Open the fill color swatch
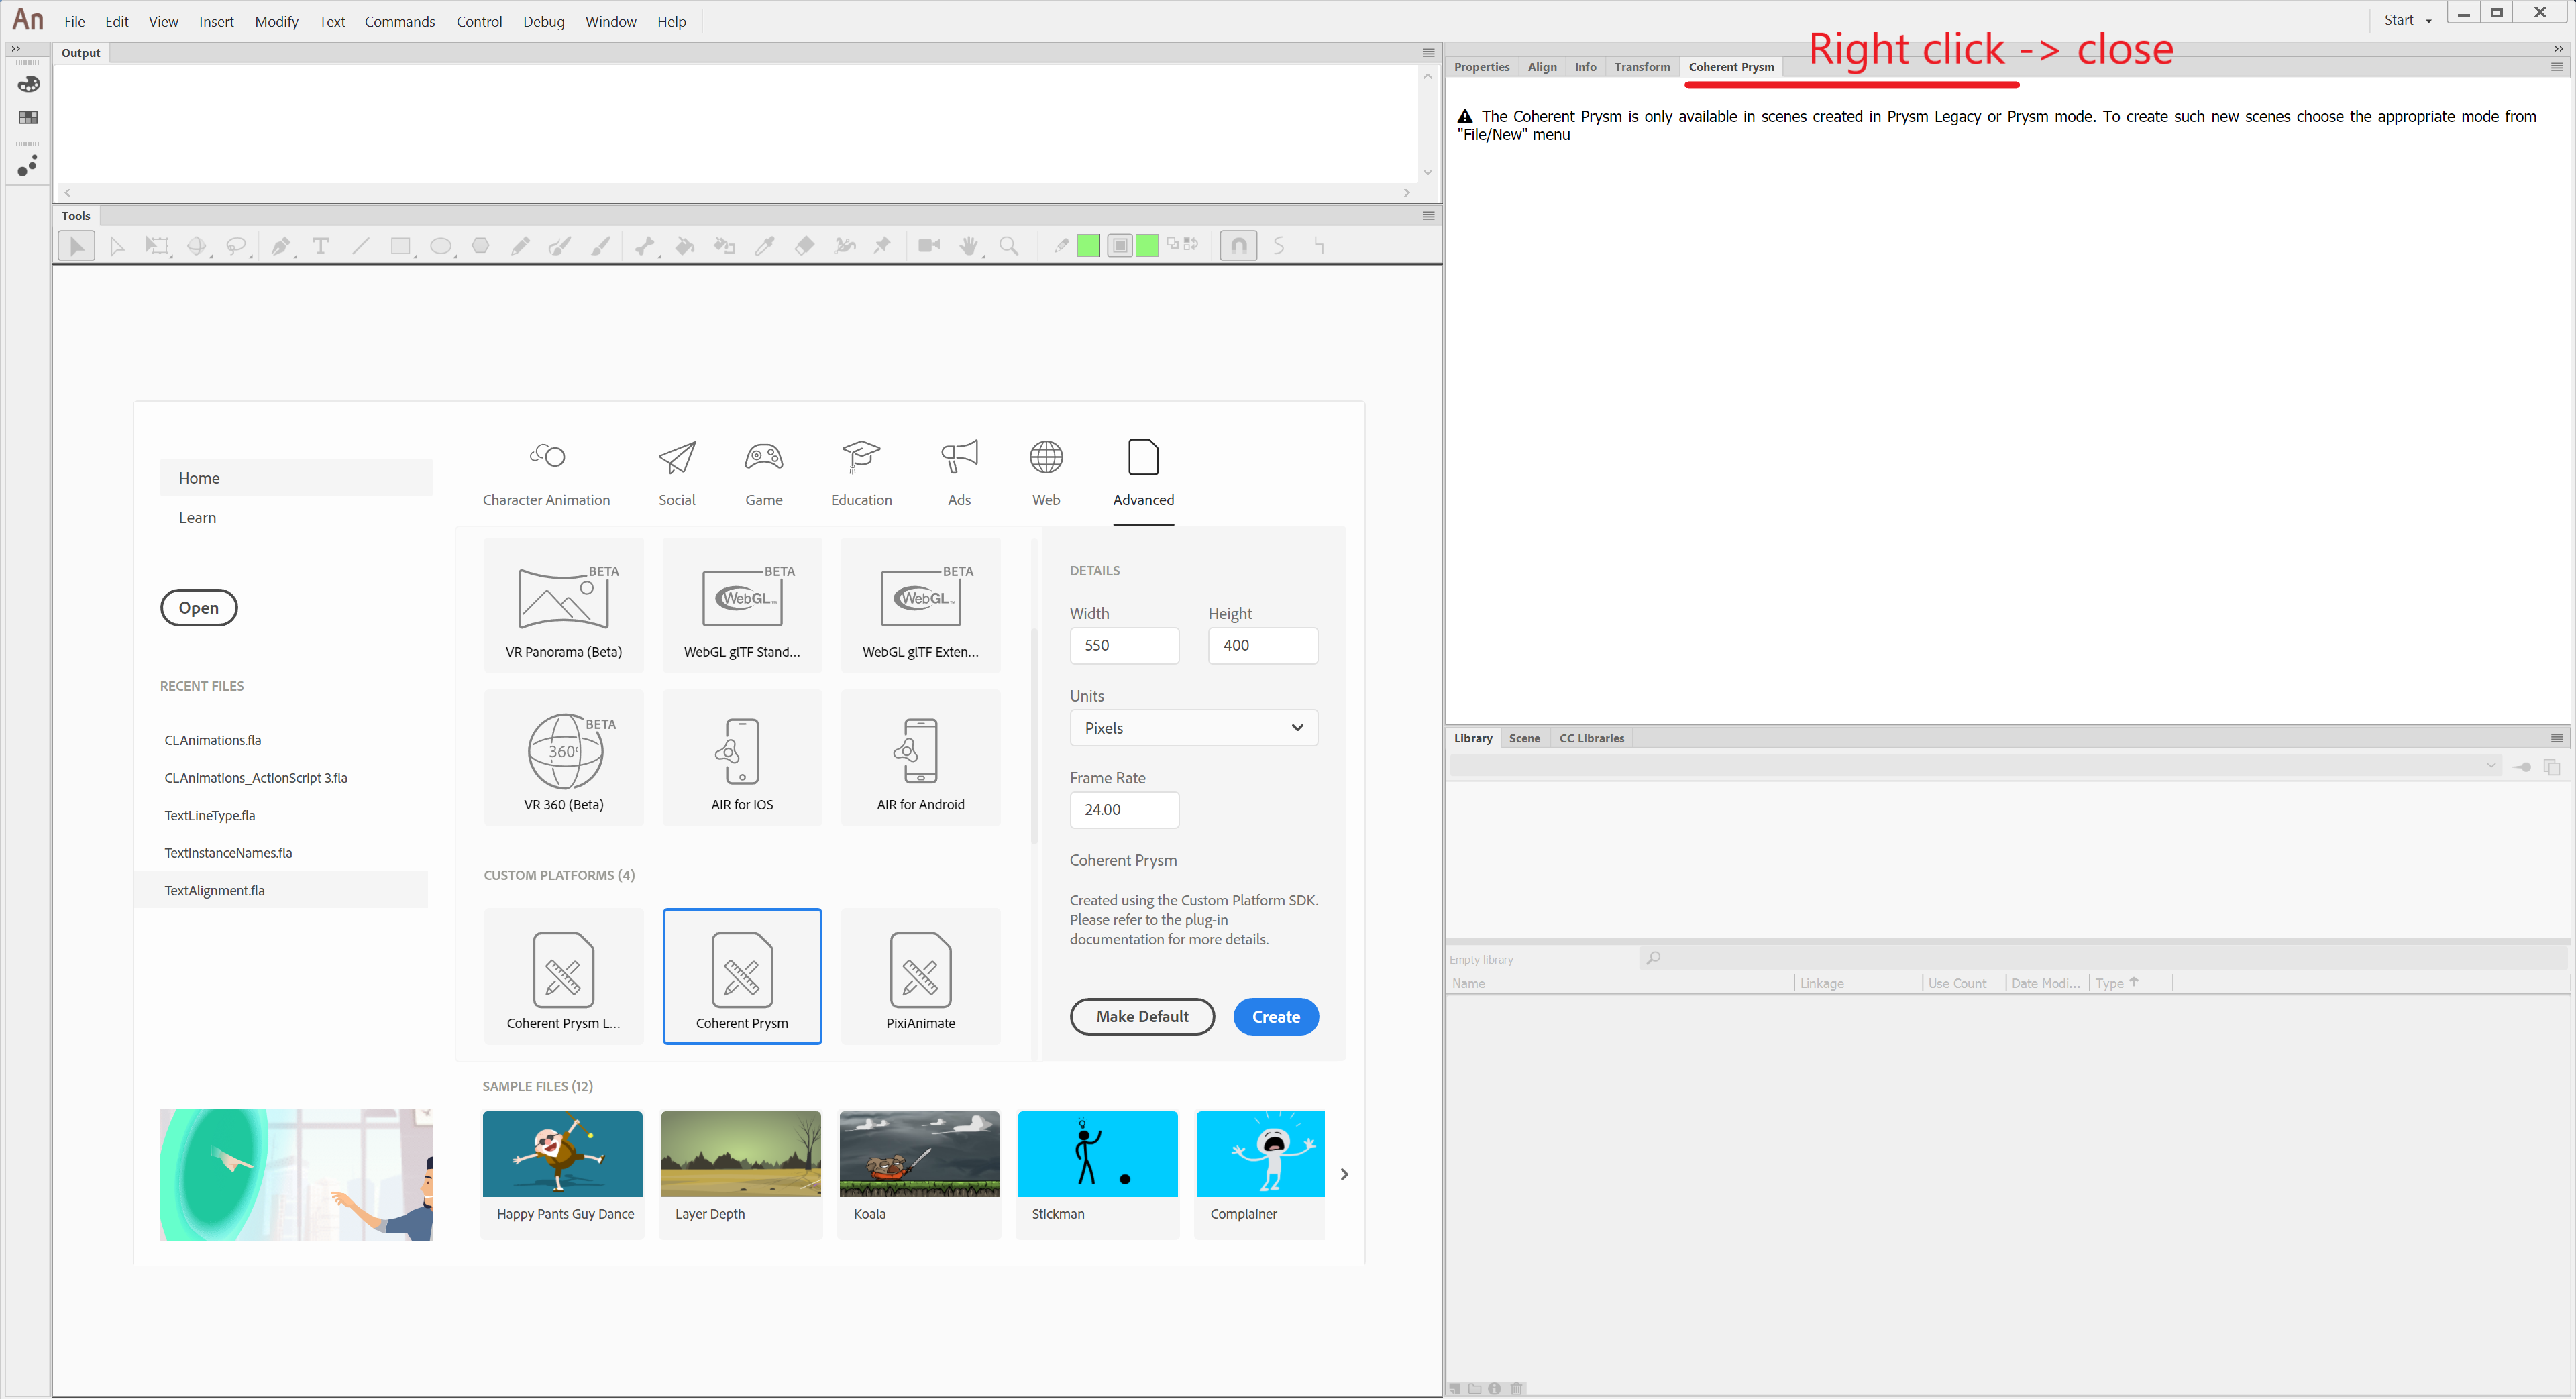Screen dimensions: 2576x1399 click(x=1147, y=246)
